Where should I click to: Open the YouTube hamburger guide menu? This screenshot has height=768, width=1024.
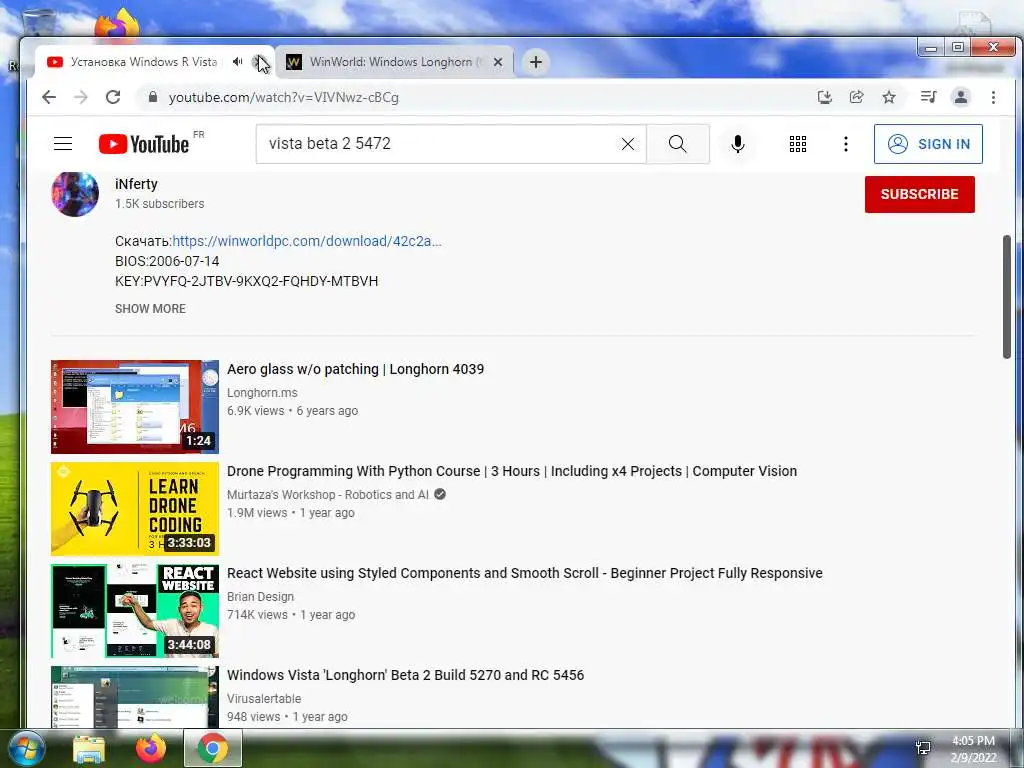[63, 144]
